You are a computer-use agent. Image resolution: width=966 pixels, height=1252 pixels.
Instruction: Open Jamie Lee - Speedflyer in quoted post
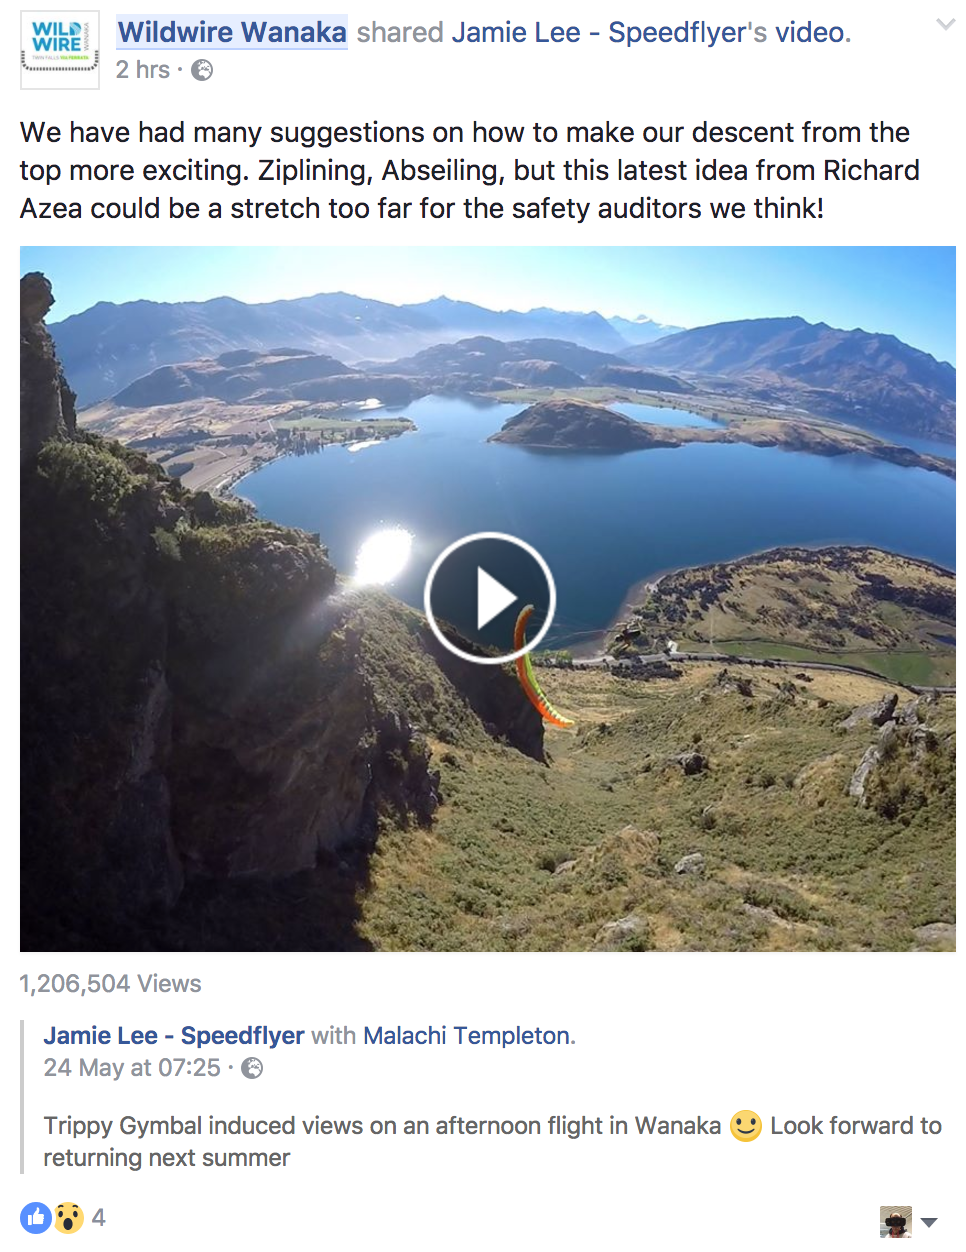click(x=174, y=1035)
